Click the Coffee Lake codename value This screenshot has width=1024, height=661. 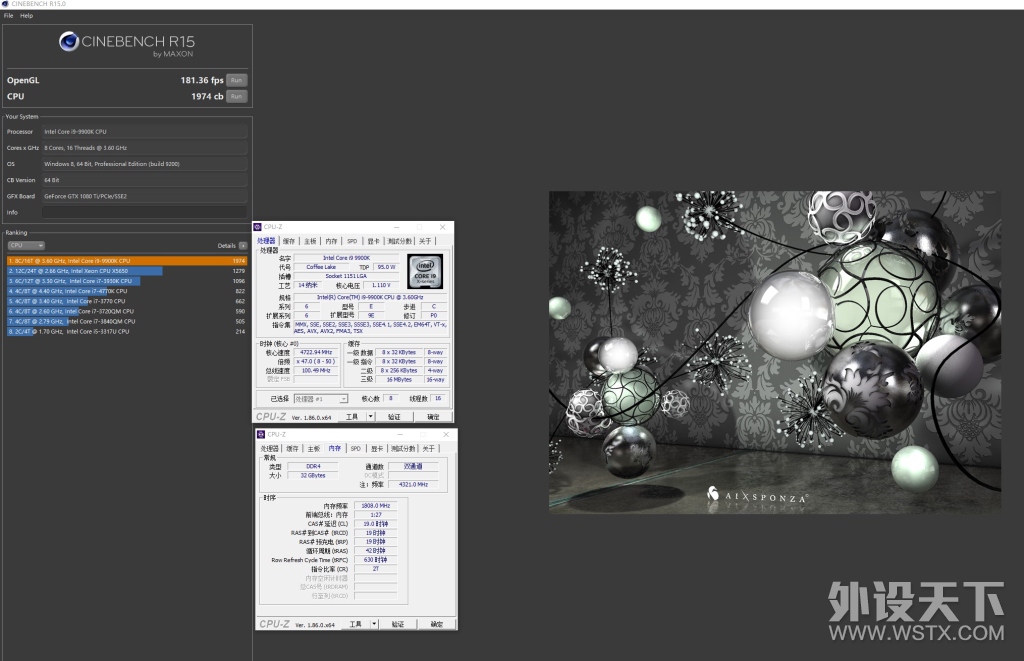(x=321, y=267)
